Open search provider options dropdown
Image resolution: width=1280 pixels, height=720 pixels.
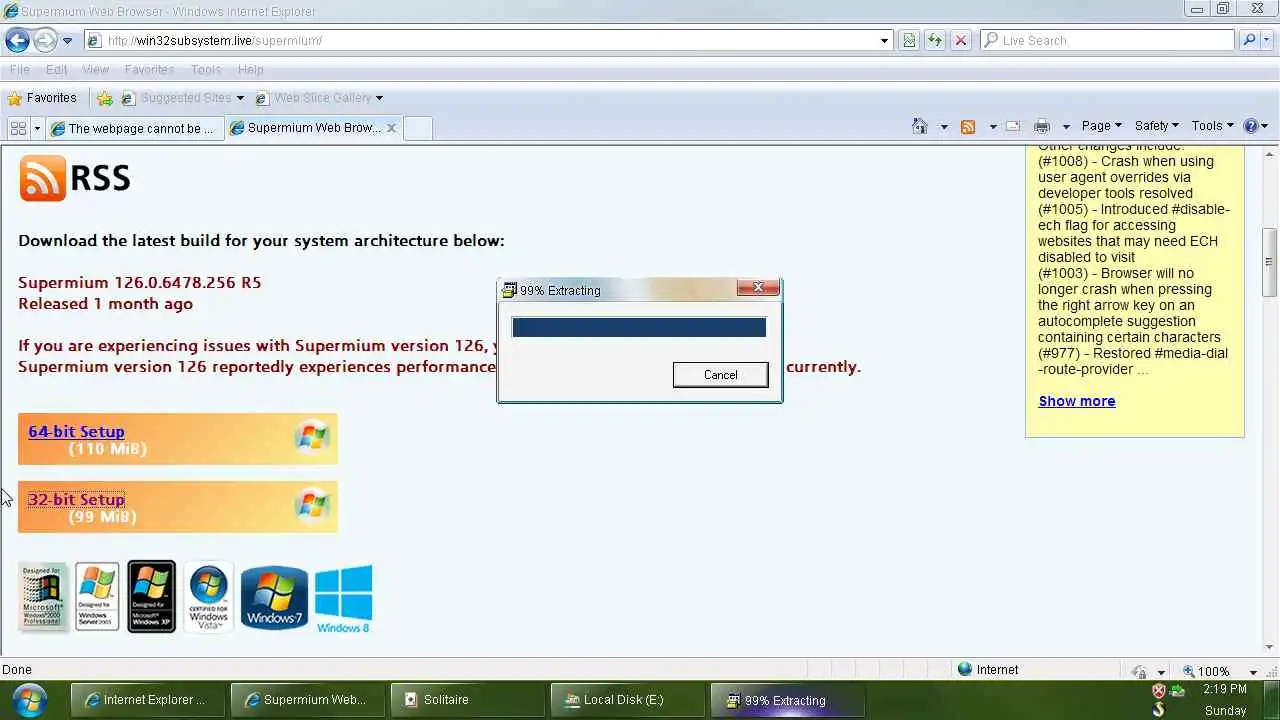tap(1266, 41)
